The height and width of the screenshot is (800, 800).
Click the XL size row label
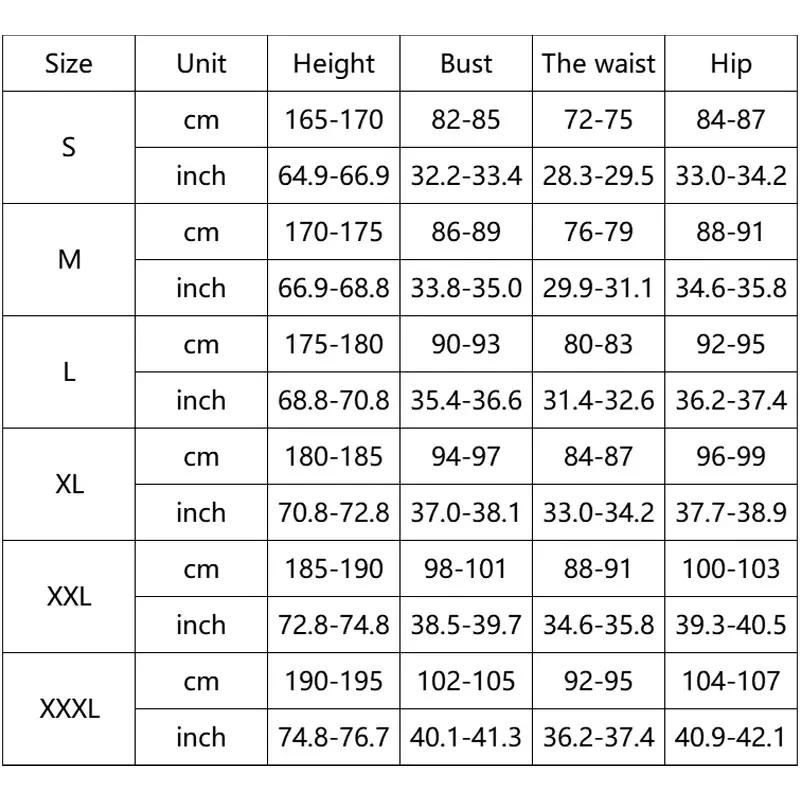pyautogui.click(x=69, y=485)
